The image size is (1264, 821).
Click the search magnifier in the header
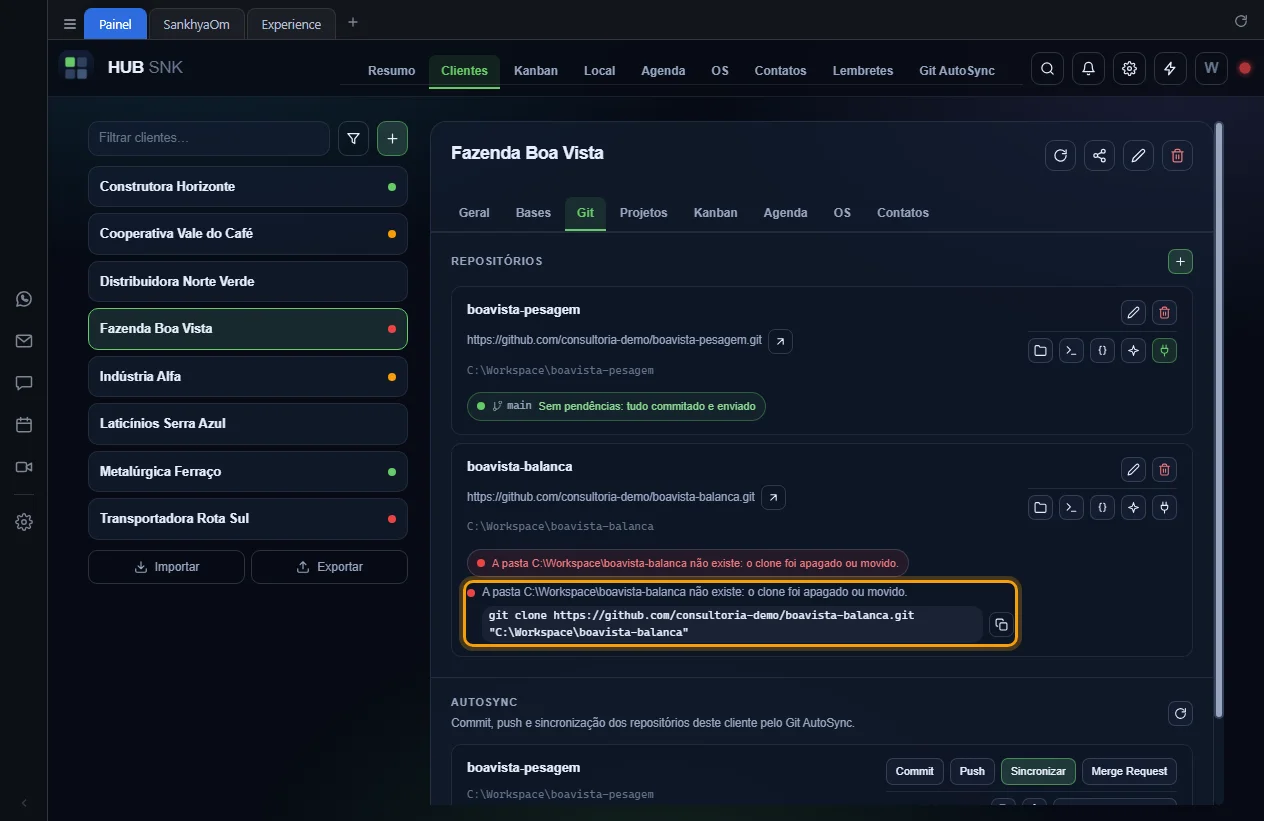(1047, 69)
